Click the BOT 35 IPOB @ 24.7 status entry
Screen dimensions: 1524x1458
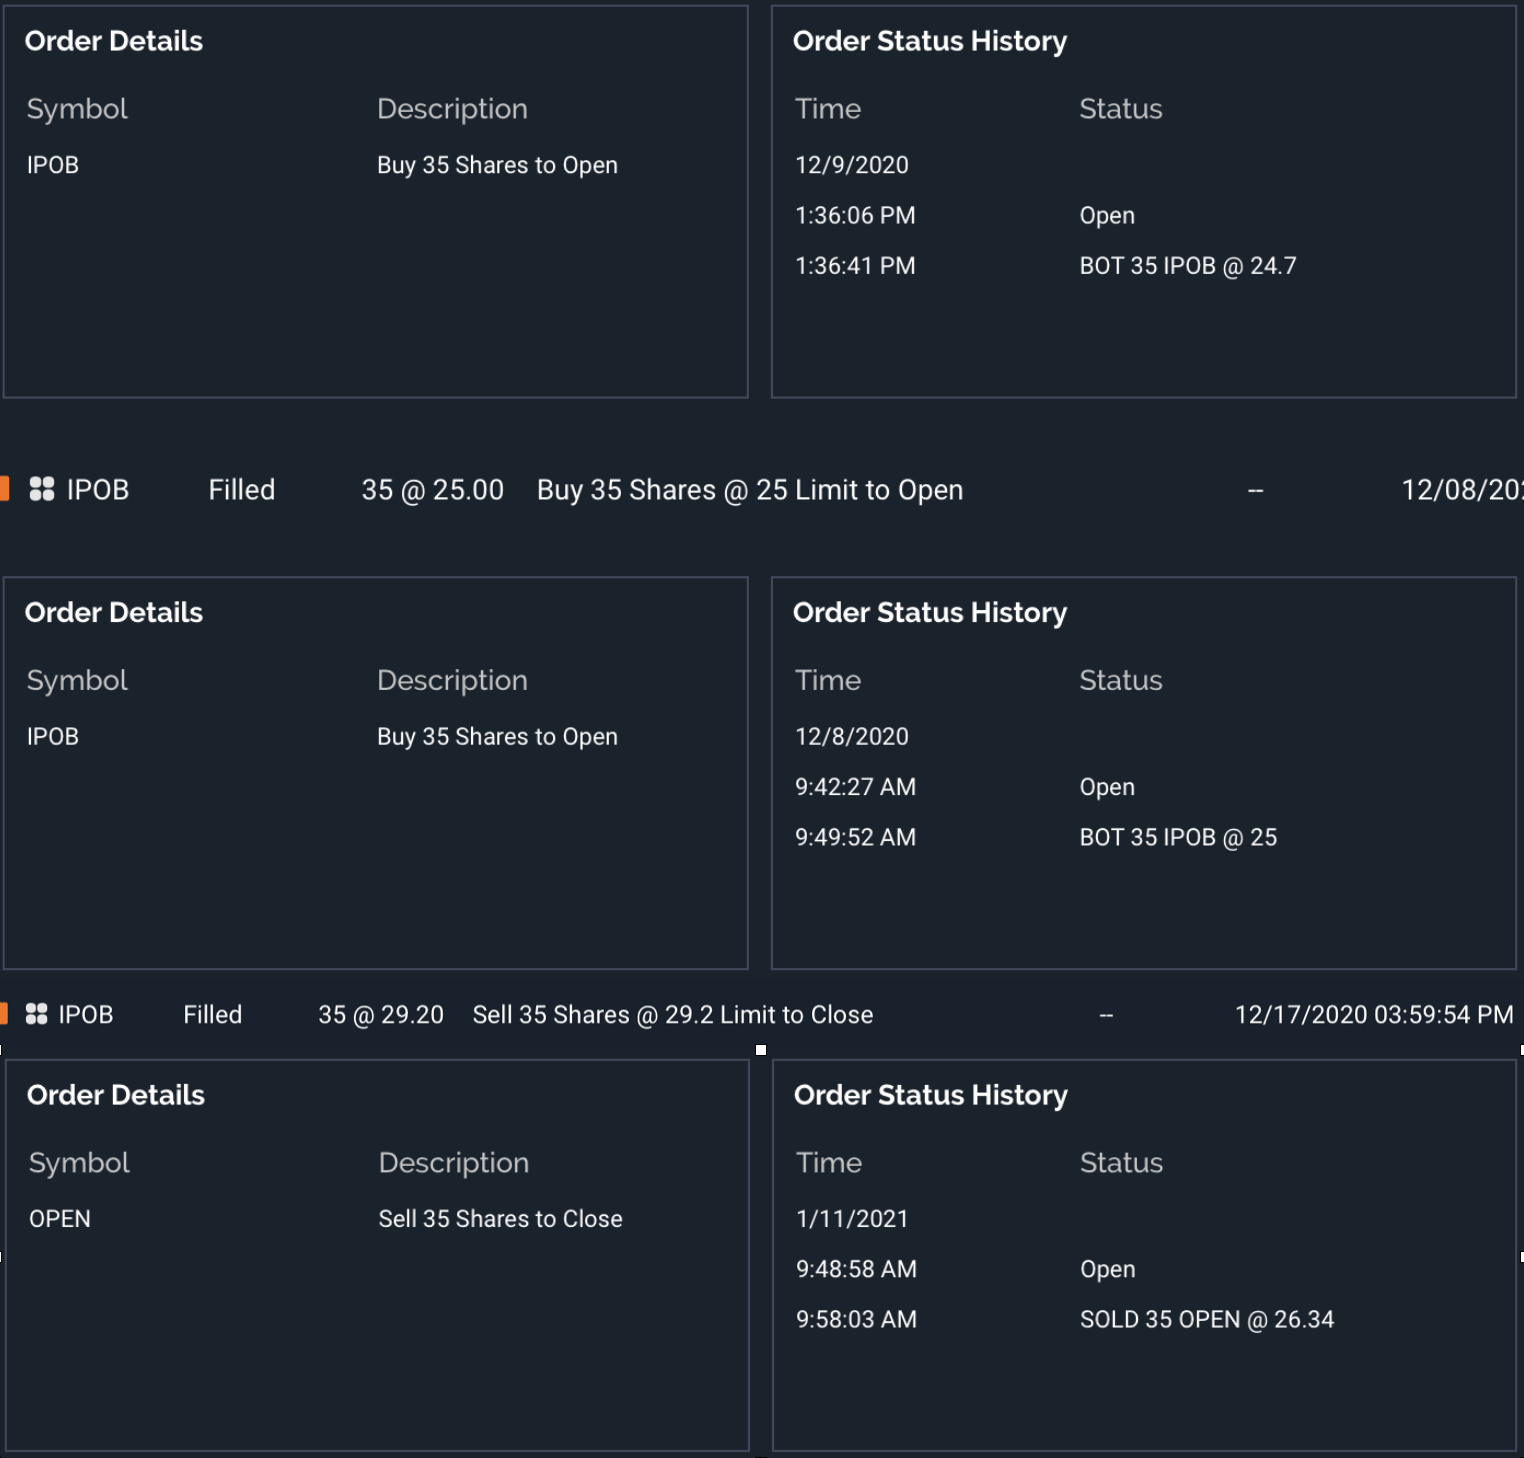pos(1187,266)
